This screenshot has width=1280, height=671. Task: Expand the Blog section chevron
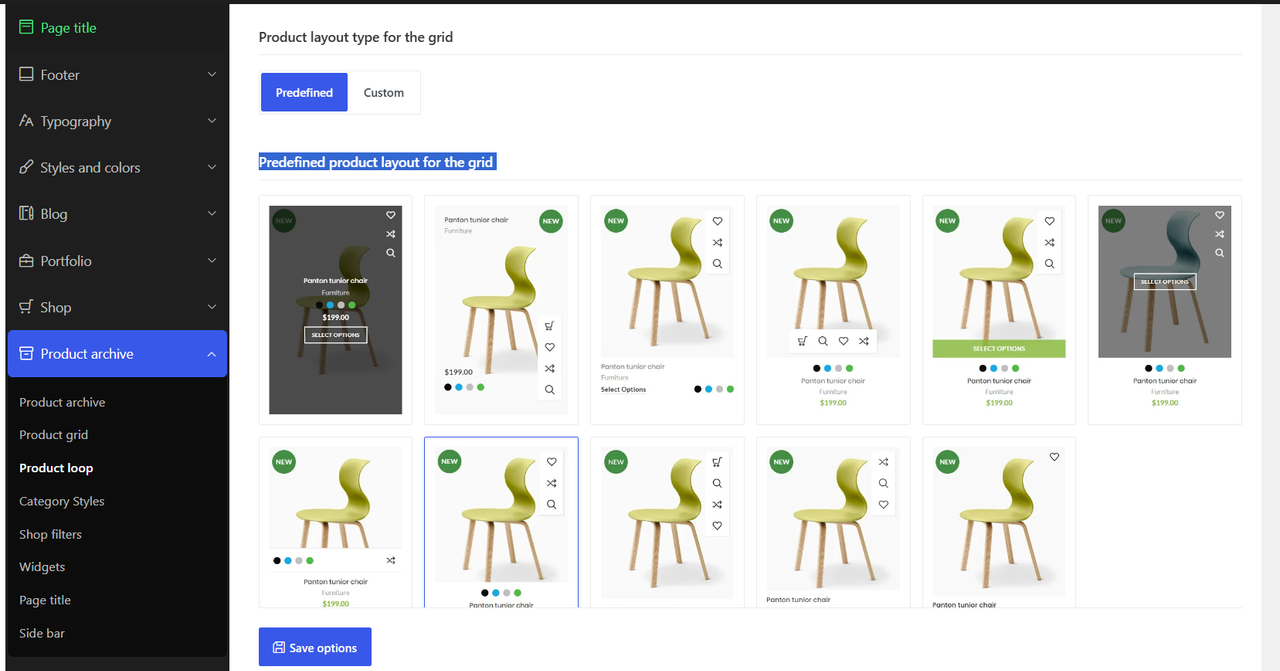click(x=212, y=214)
